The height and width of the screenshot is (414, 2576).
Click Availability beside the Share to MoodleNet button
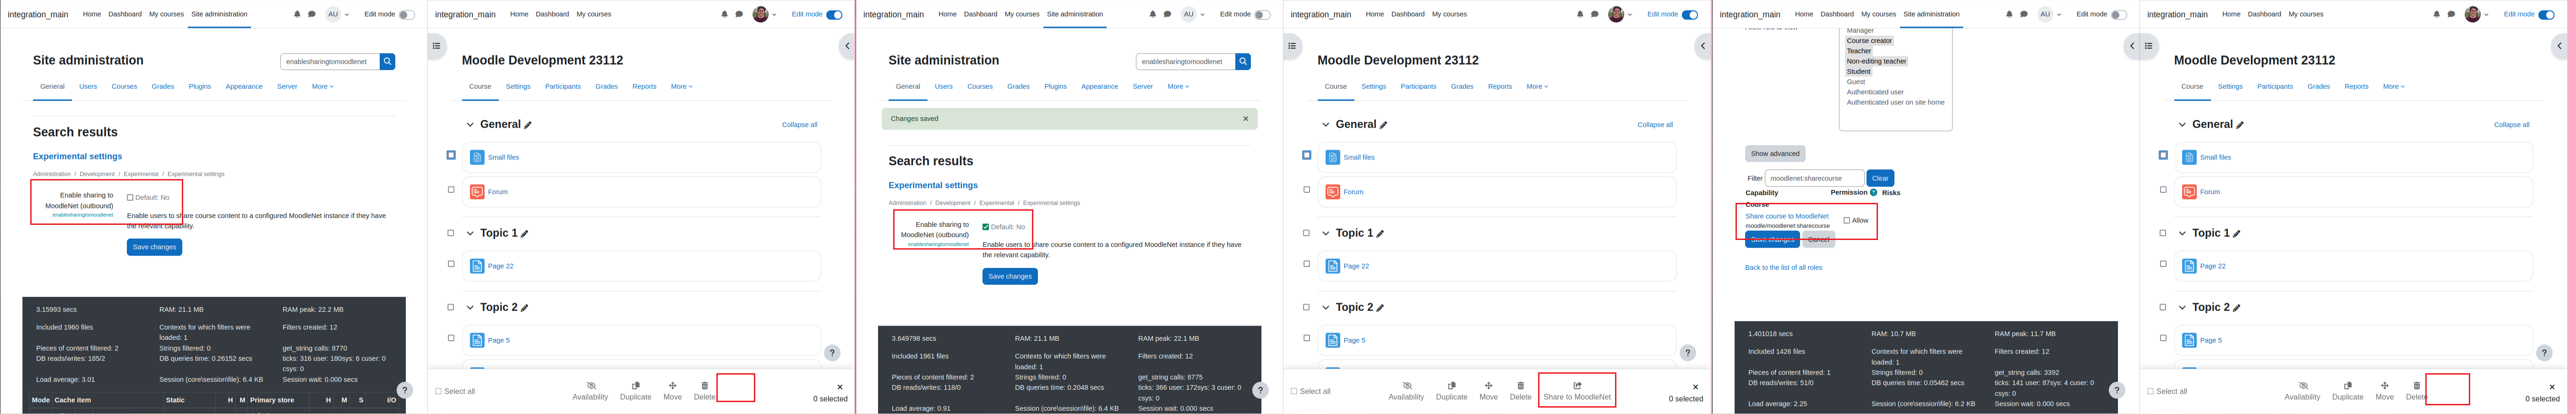click(1406, 390)
